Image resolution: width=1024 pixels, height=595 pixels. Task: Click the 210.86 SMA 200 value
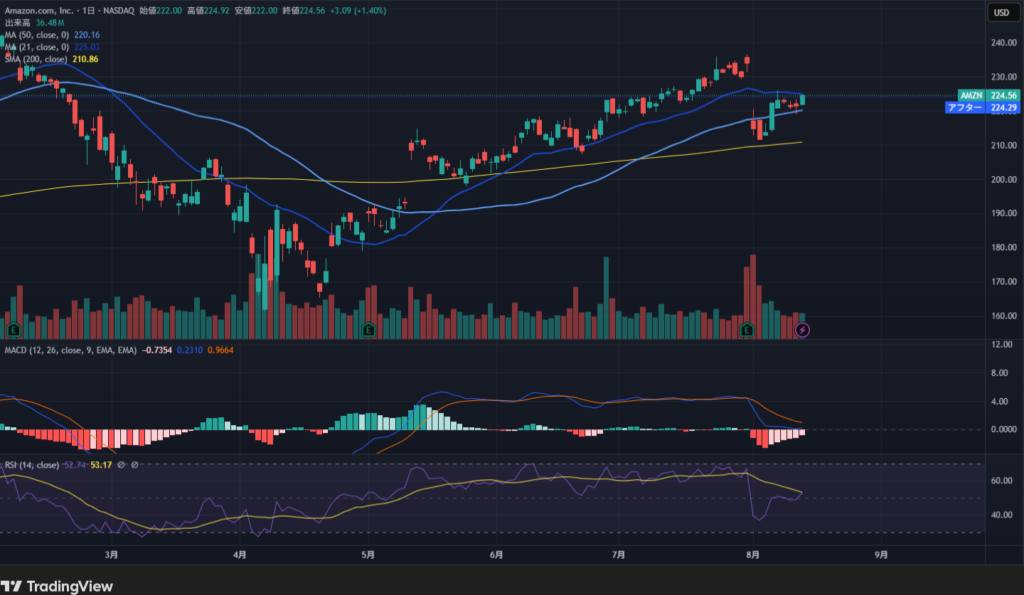coord(86,59)
